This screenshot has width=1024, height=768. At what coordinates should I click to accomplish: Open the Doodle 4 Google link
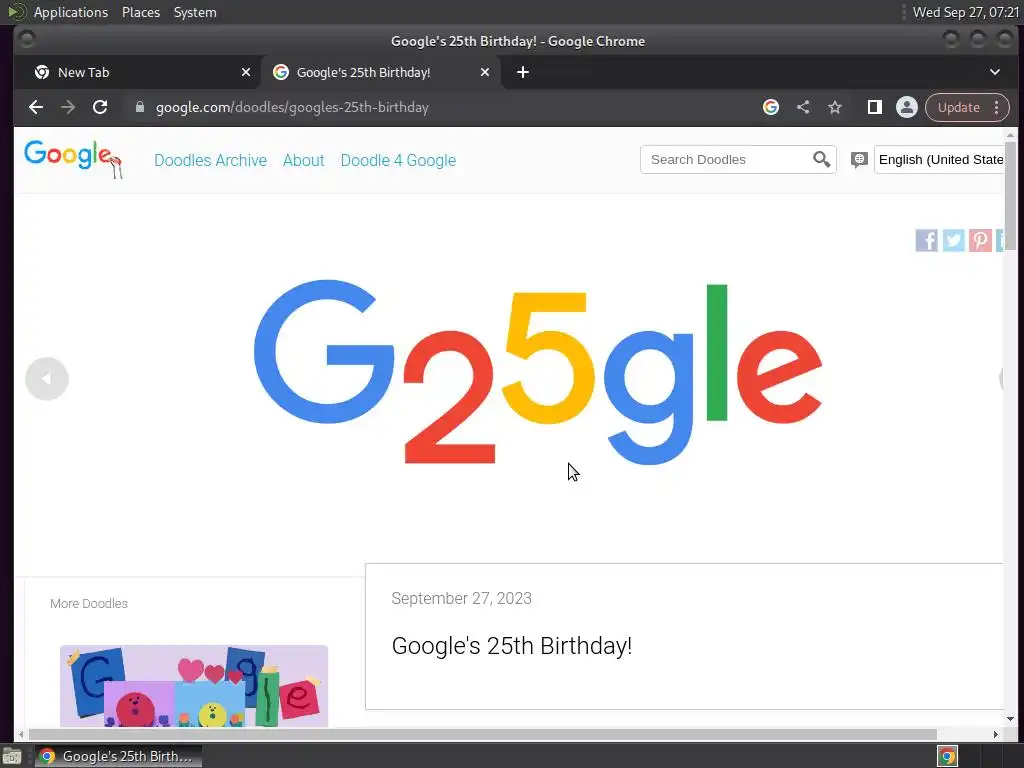(398, 161)
